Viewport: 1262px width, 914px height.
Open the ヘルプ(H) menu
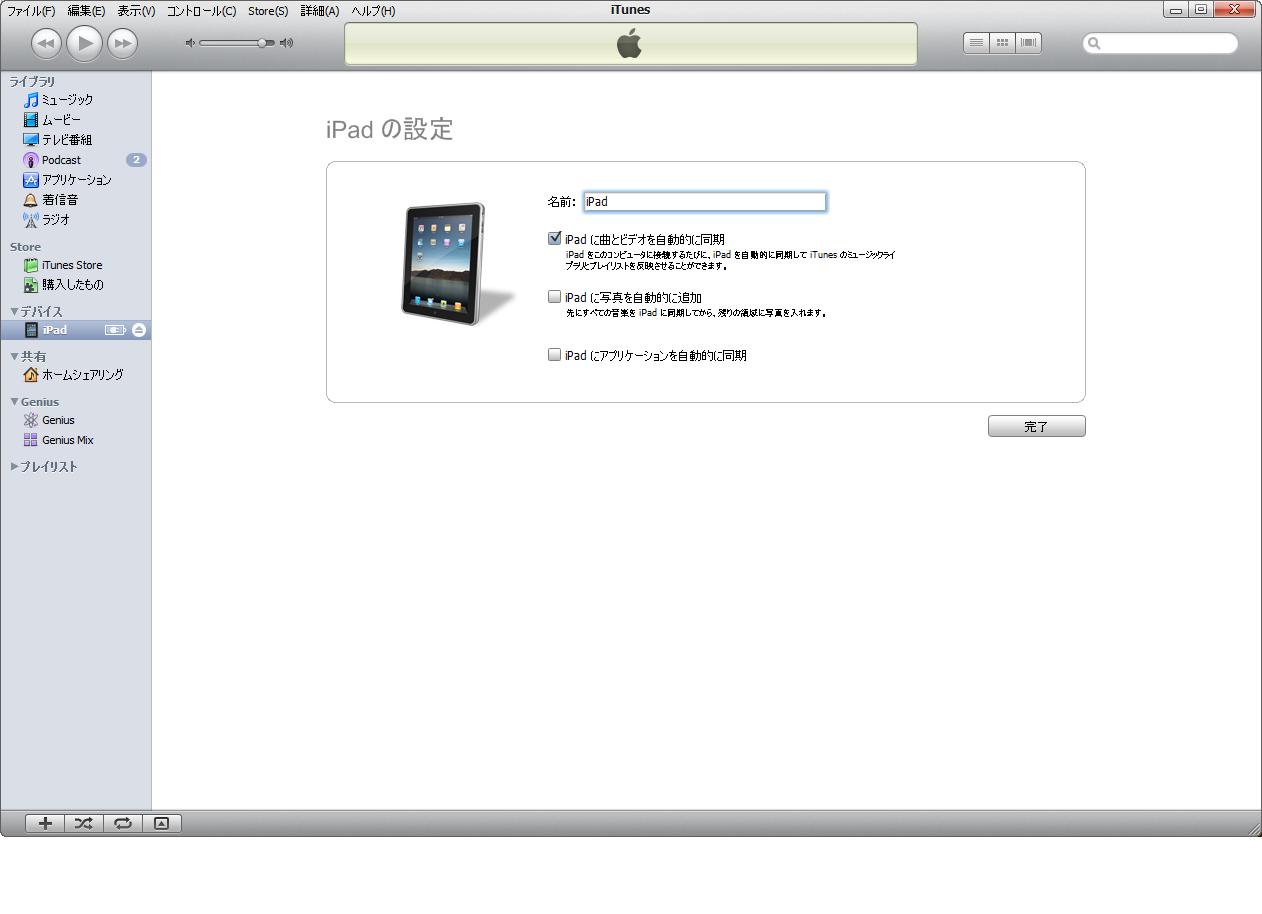(373, 11)
